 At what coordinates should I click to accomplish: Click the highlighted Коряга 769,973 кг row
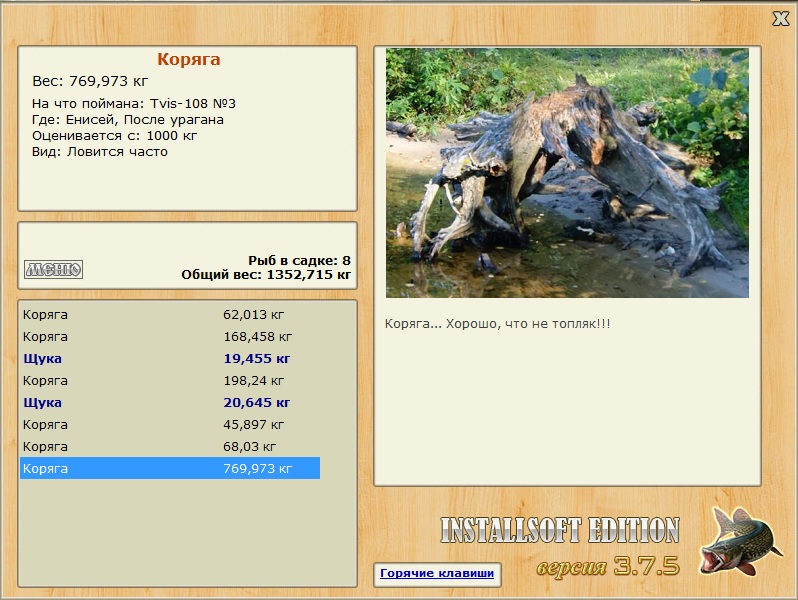click(170, 468)
